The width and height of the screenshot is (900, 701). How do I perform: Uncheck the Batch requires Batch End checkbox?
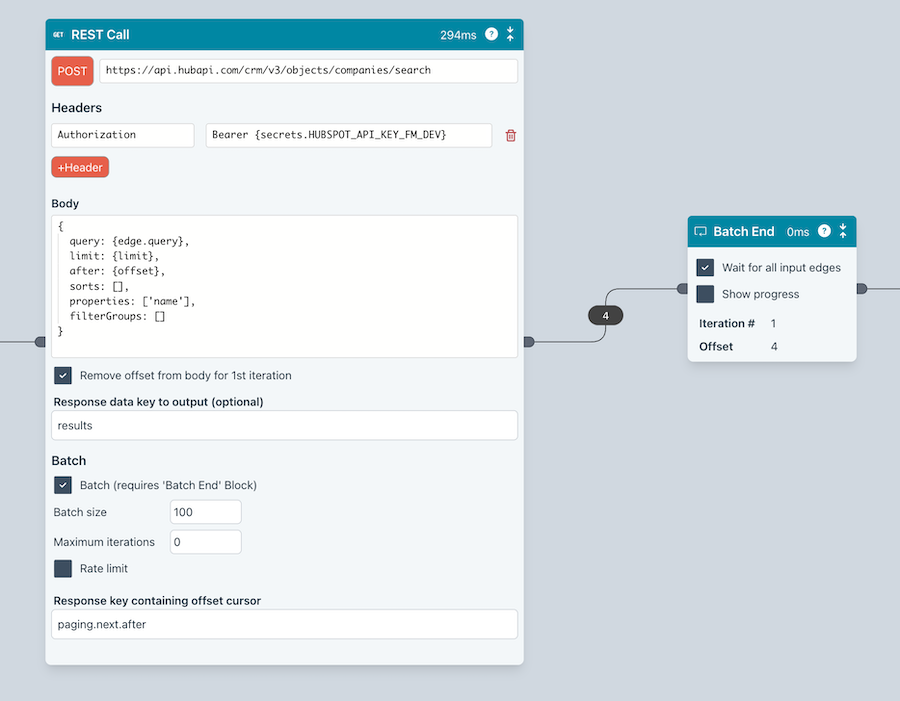(63, 485)
